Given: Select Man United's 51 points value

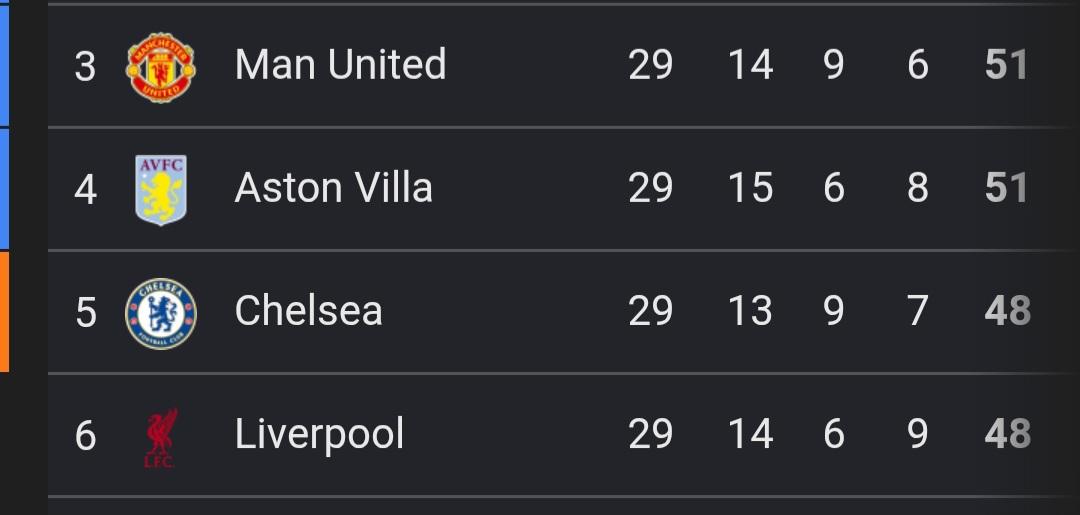Looking at the screenshot, I should [x=1006, y=65].
